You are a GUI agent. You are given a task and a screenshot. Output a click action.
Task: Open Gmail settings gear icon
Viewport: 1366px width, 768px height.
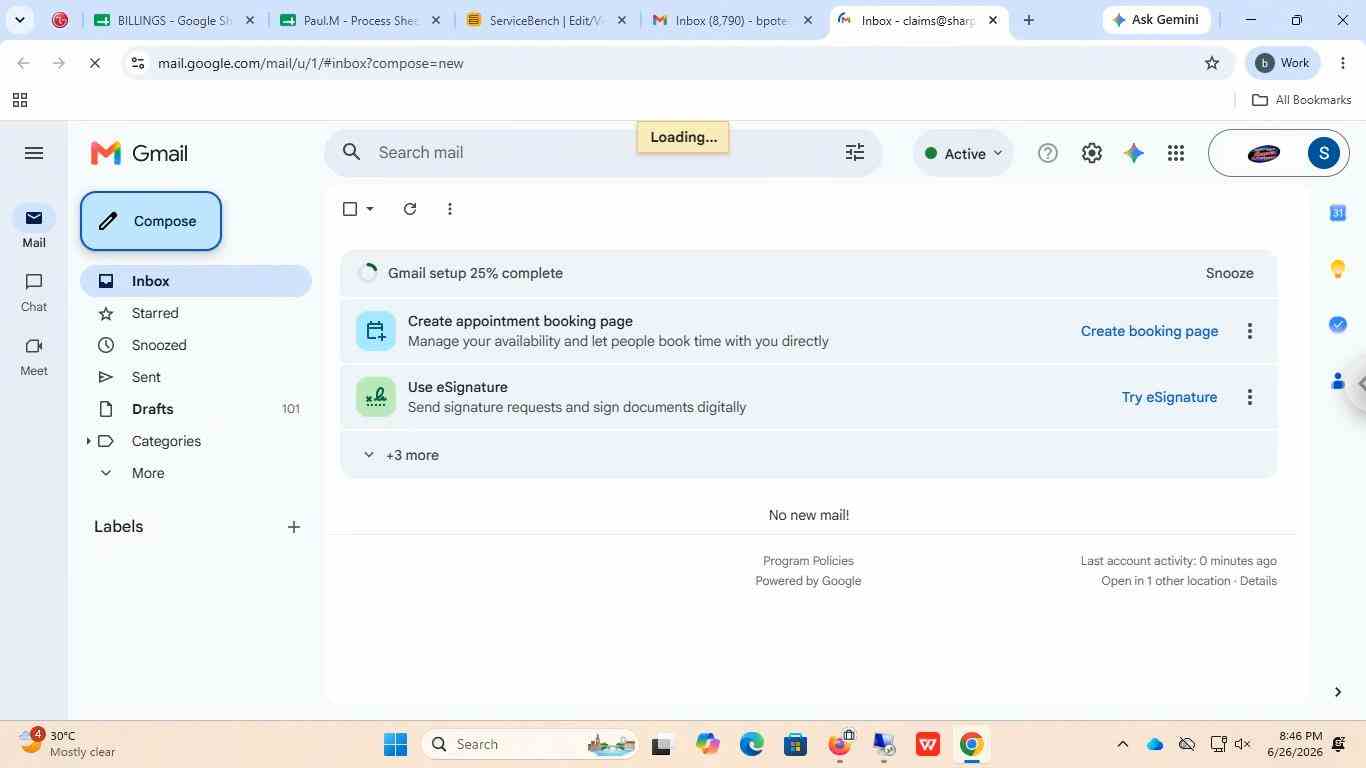click(x=1091, y=153)
